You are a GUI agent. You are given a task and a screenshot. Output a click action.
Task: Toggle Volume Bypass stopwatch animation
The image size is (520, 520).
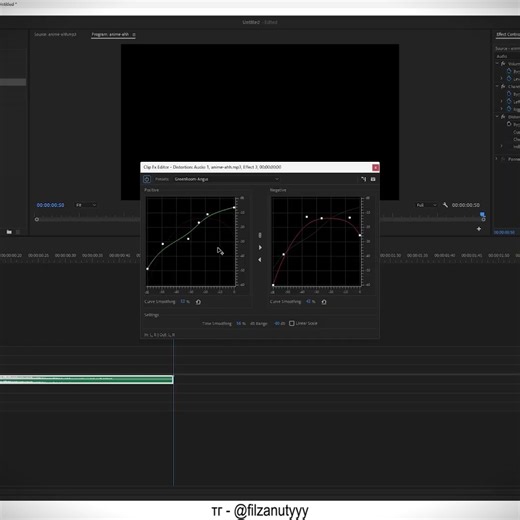click(509, 71)
